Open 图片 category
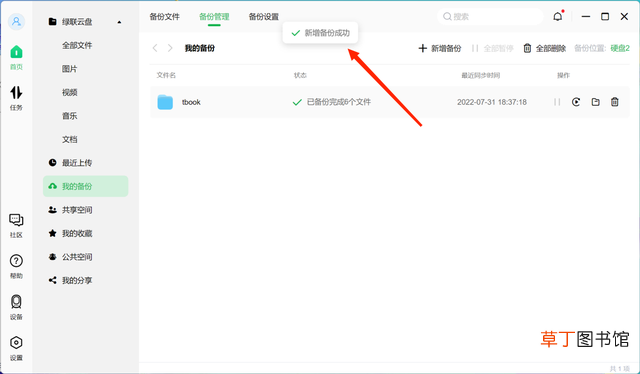Image resolution: width=640 pixels, height=374 pixels. click(69, 69)
